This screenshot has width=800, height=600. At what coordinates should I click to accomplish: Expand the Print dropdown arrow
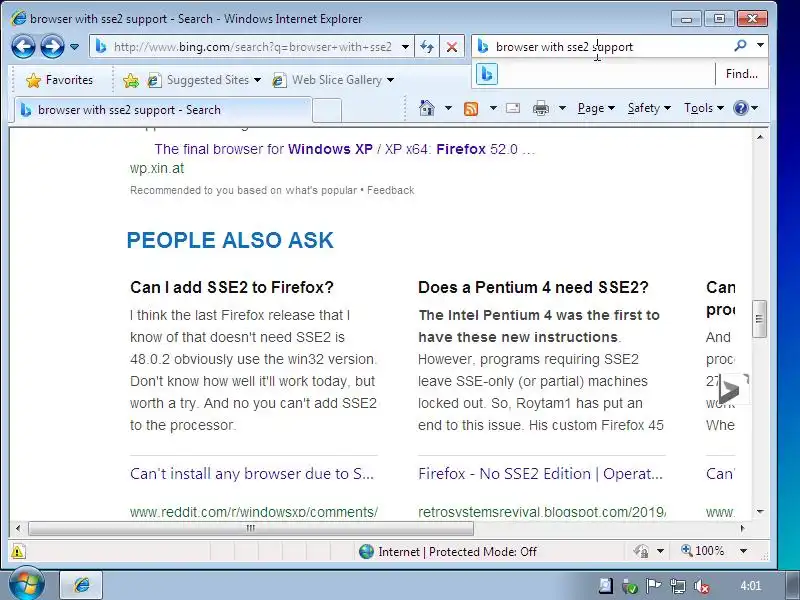tap(562, 108)
